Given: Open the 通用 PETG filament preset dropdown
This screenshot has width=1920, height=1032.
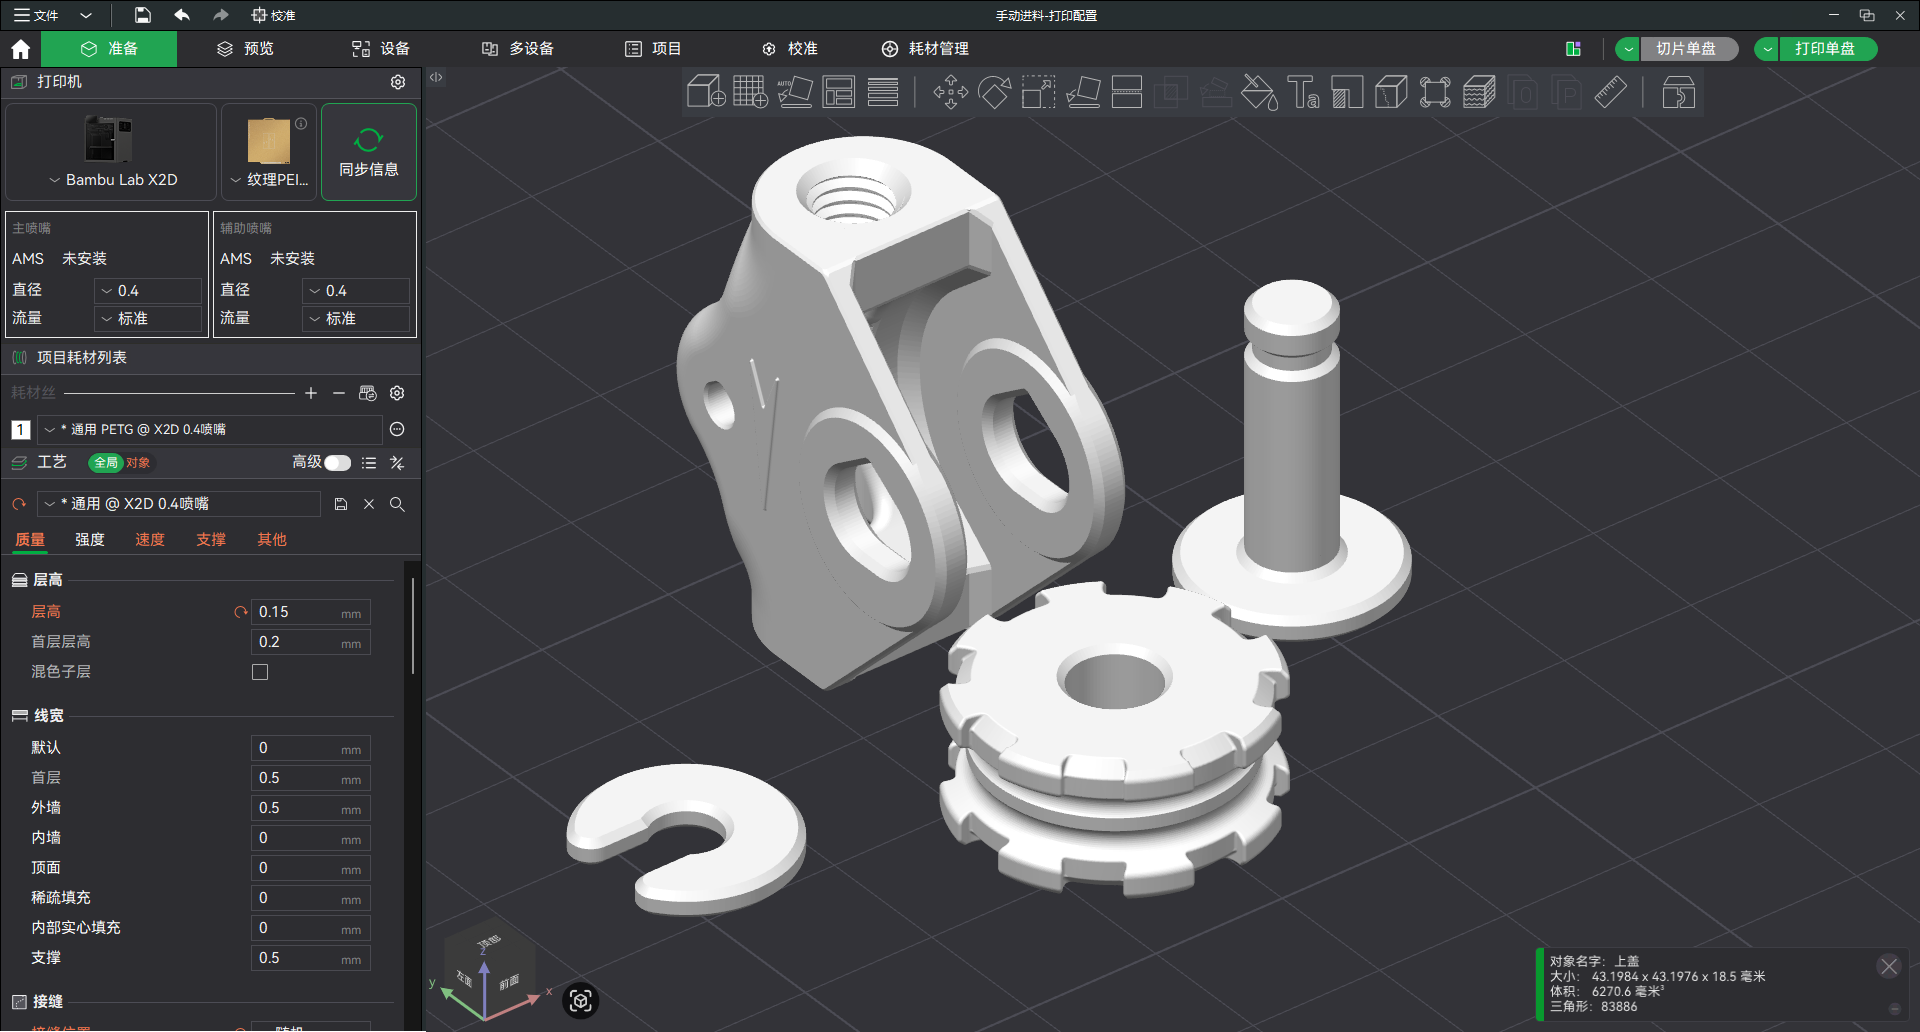Looking at the screenshot, I should [210, 429].
